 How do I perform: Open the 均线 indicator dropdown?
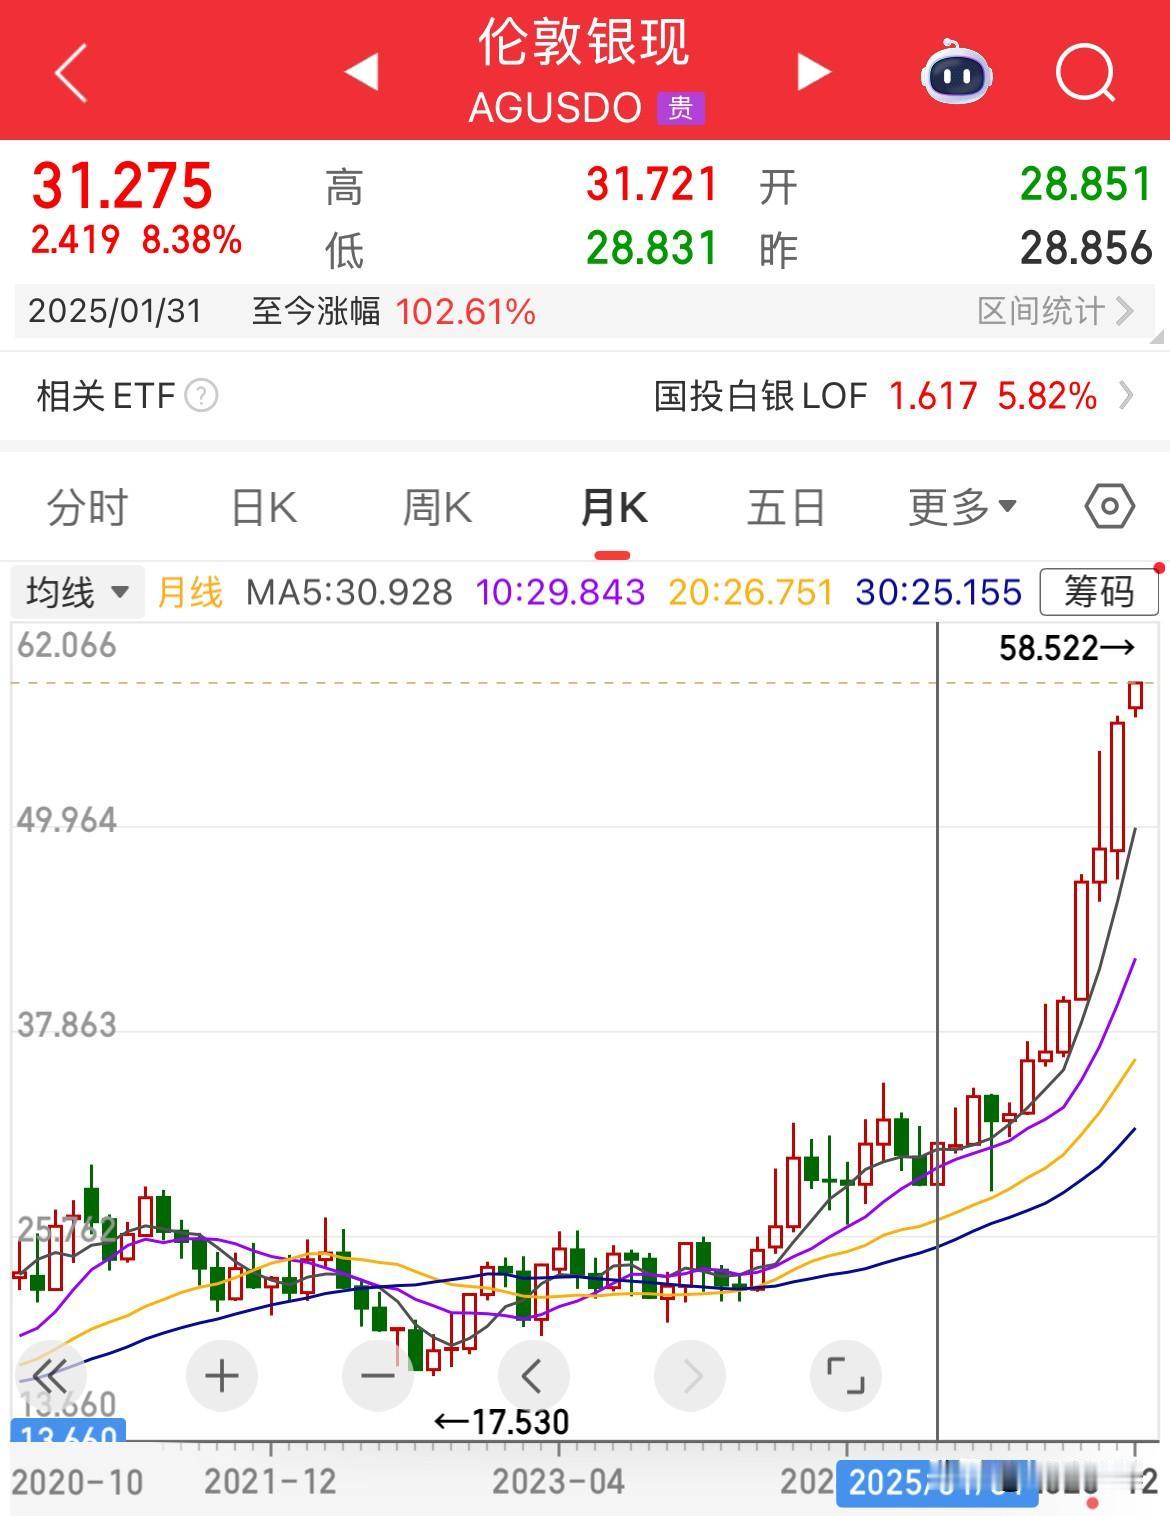(x=78, y=592)
